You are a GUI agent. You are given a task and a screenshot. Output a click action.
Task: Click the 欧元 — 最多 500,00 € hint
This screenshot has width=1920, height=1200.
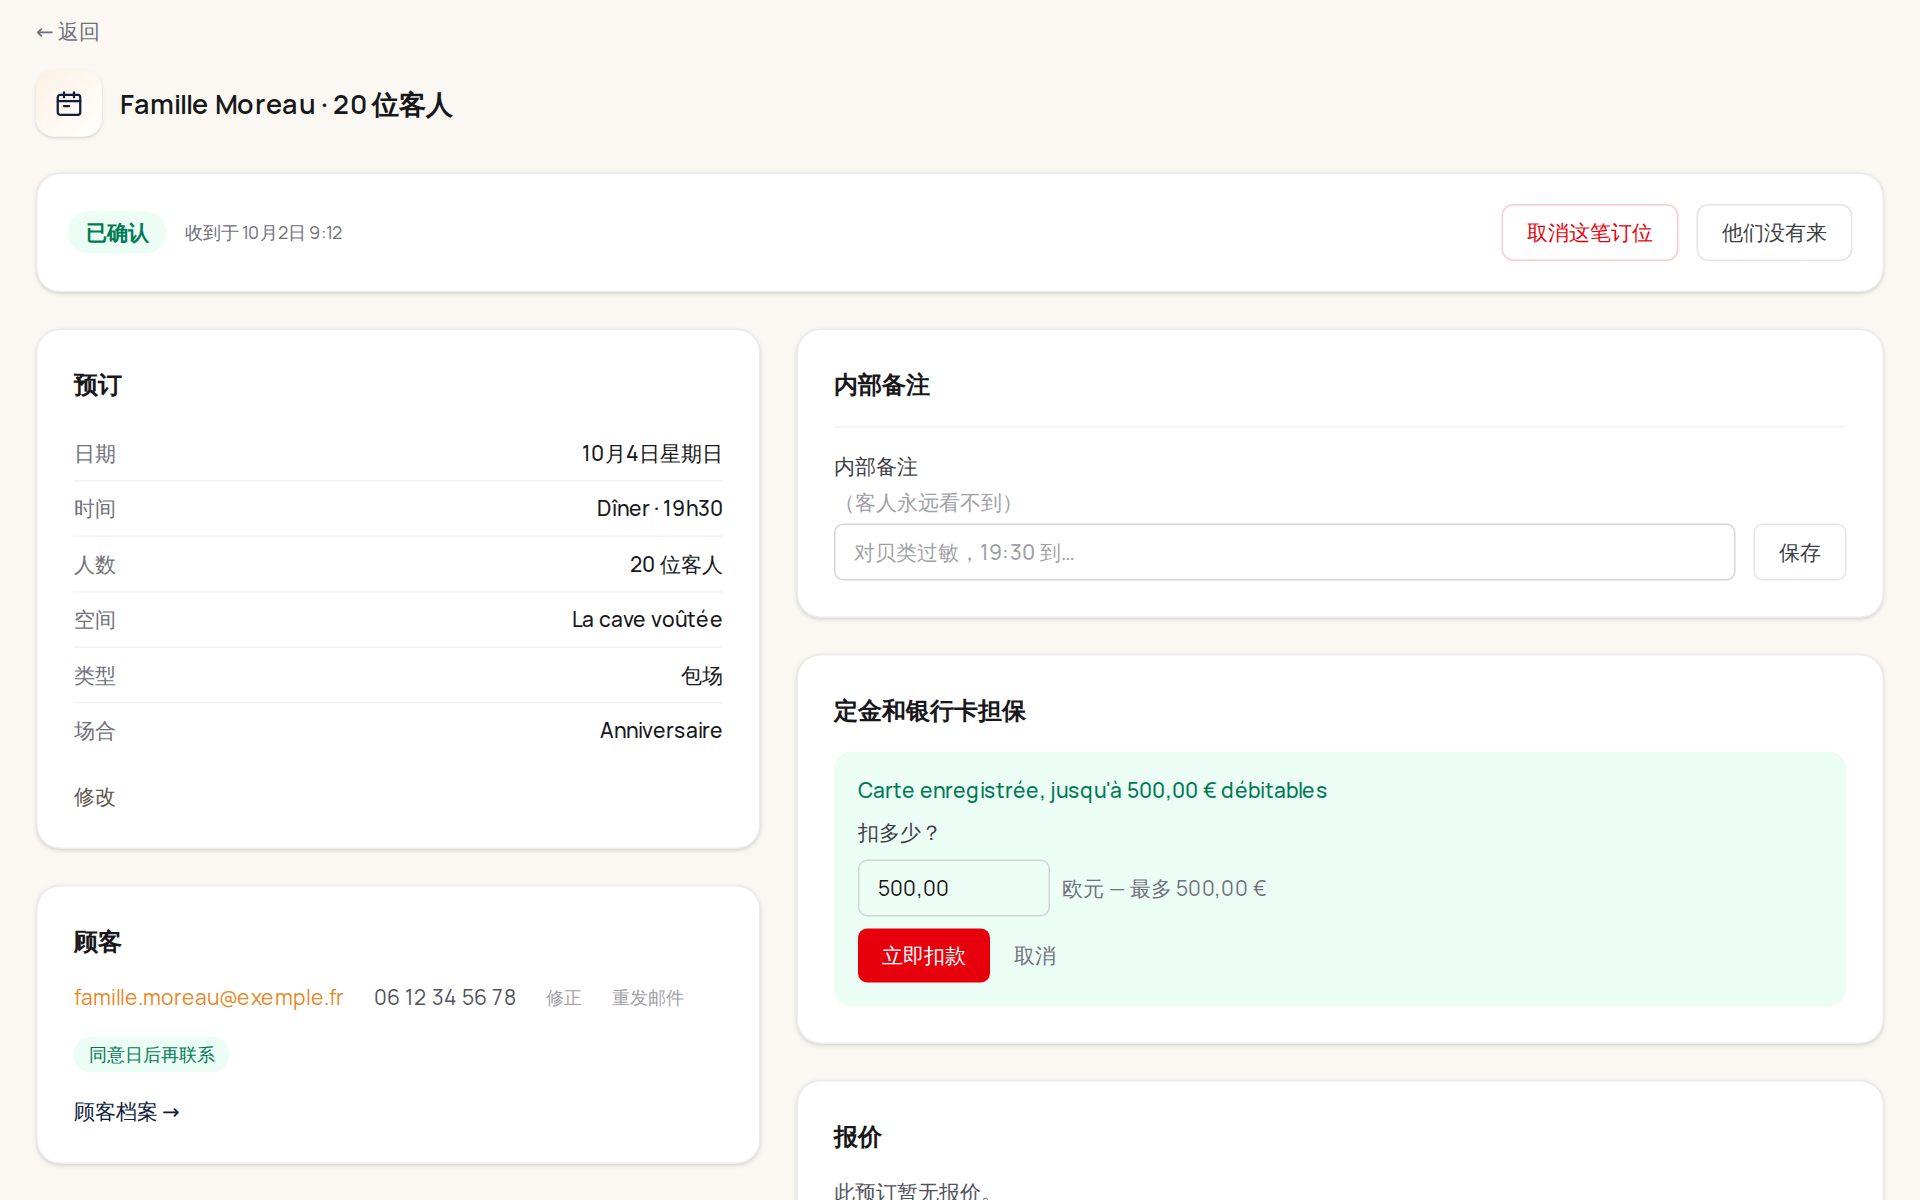coord(1164,889)
